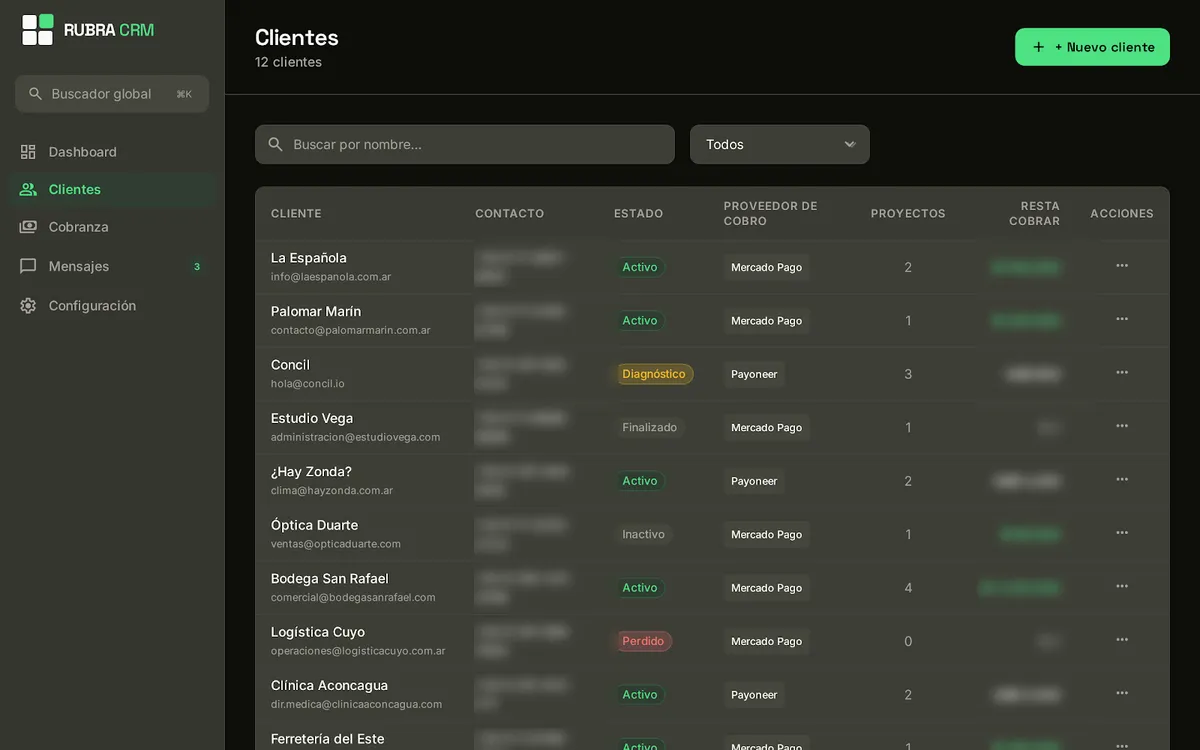
Task: Click Mercado Pago tag for Palomar Marín
Action: tap(767, 321)
